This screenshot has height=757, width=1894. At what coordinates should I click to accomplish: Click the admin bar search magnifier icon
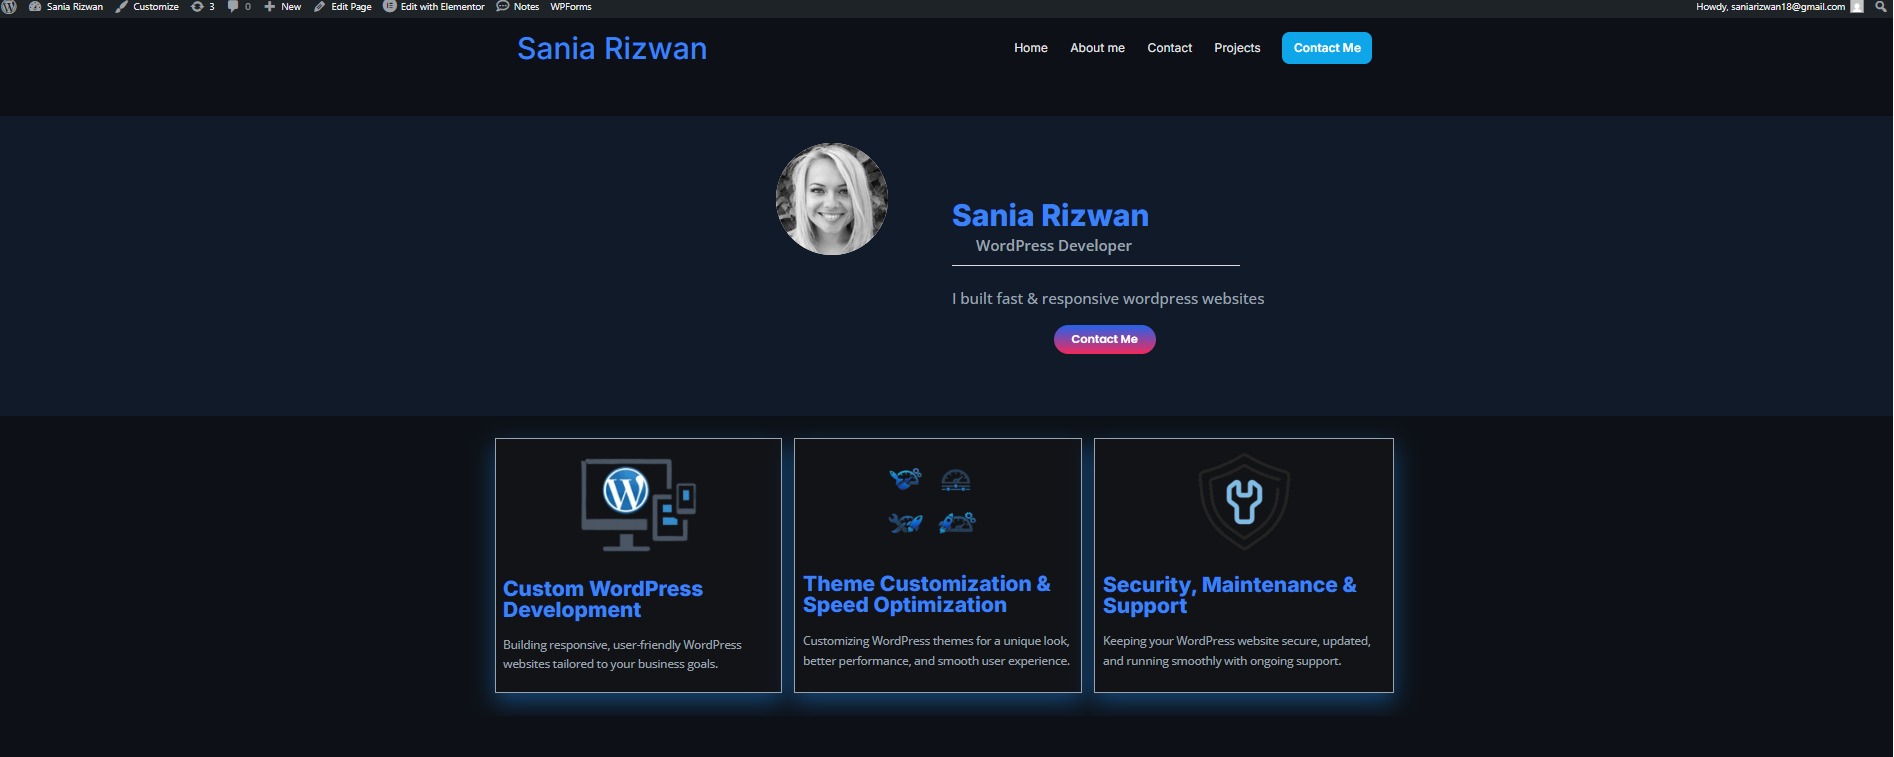click(x=1880, y=7)
